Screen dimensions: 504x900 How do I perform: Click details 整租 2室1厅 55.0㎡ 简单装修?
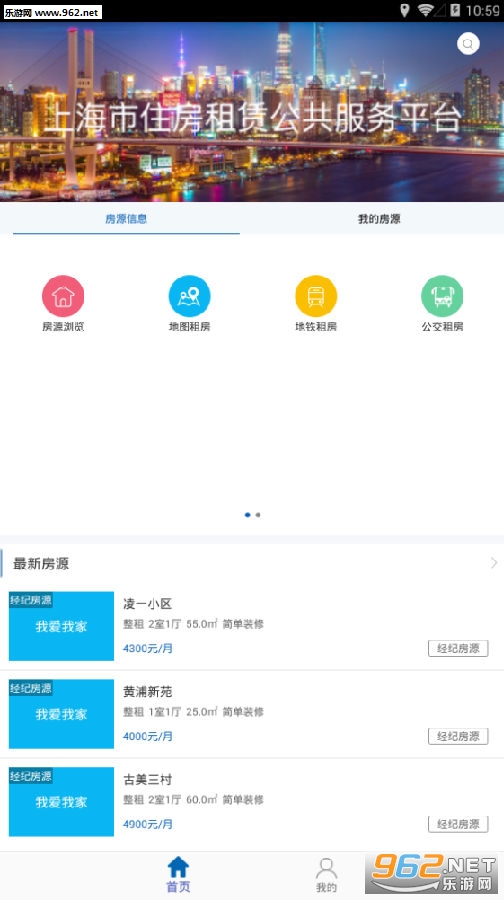(193, 624)
